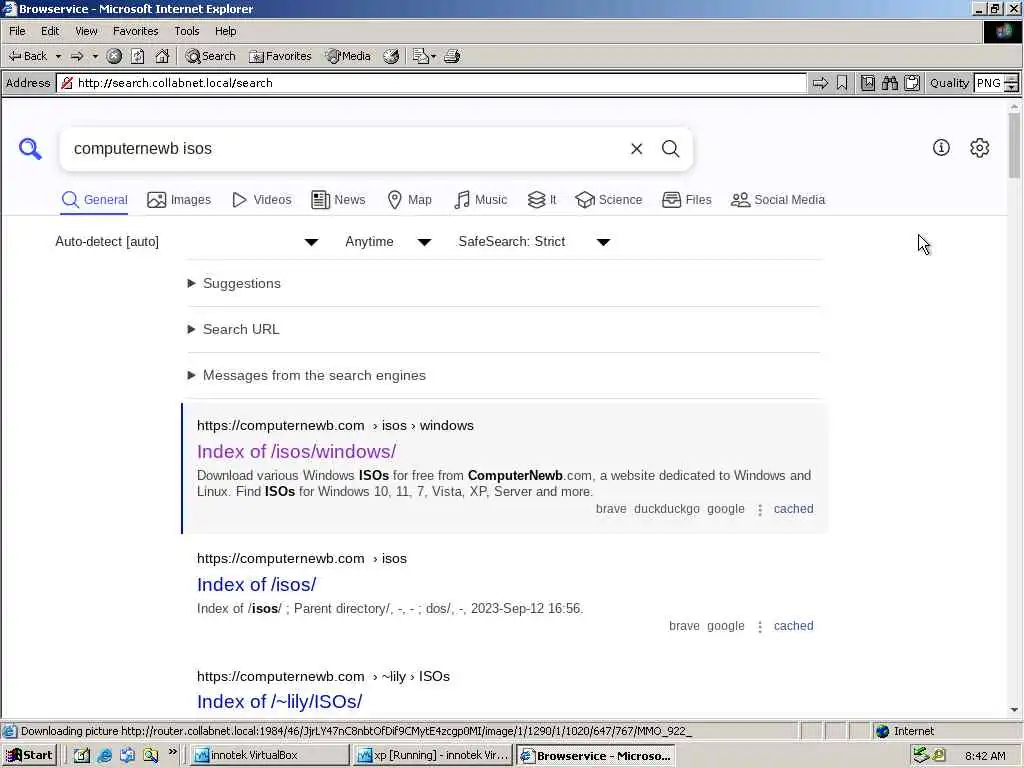This screenshot has width=1024, height=768.
Task: Click the blue magnifier logo icon
Action: (30, 149)
